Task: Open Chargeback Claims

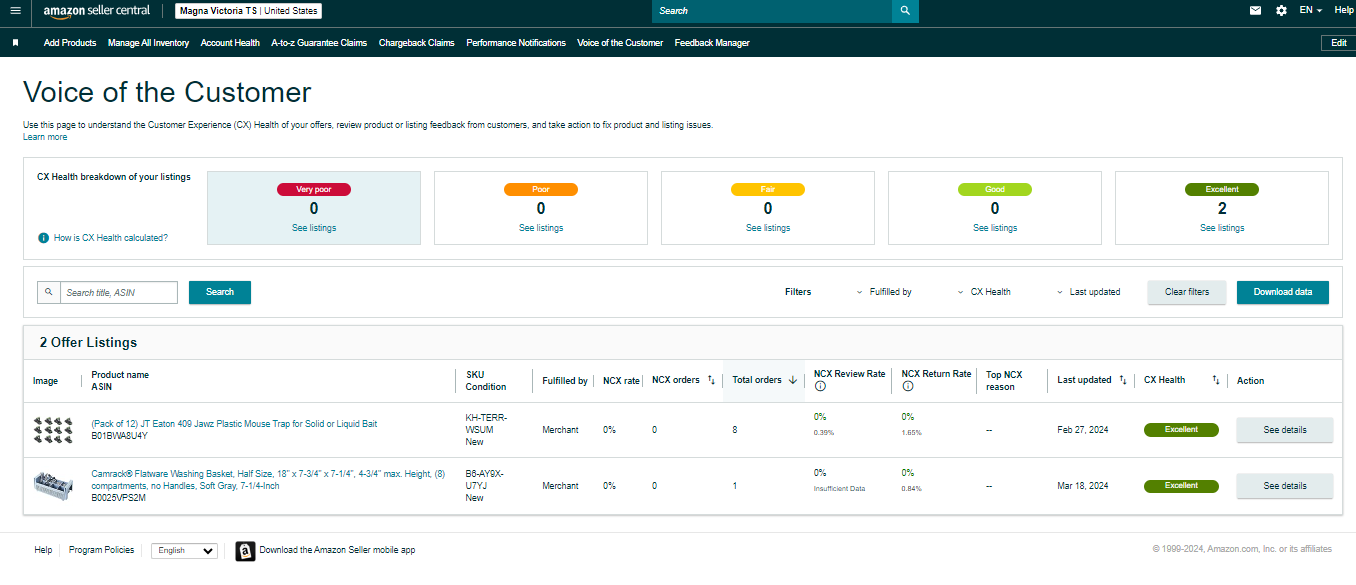Action: (x=417, y=43)
